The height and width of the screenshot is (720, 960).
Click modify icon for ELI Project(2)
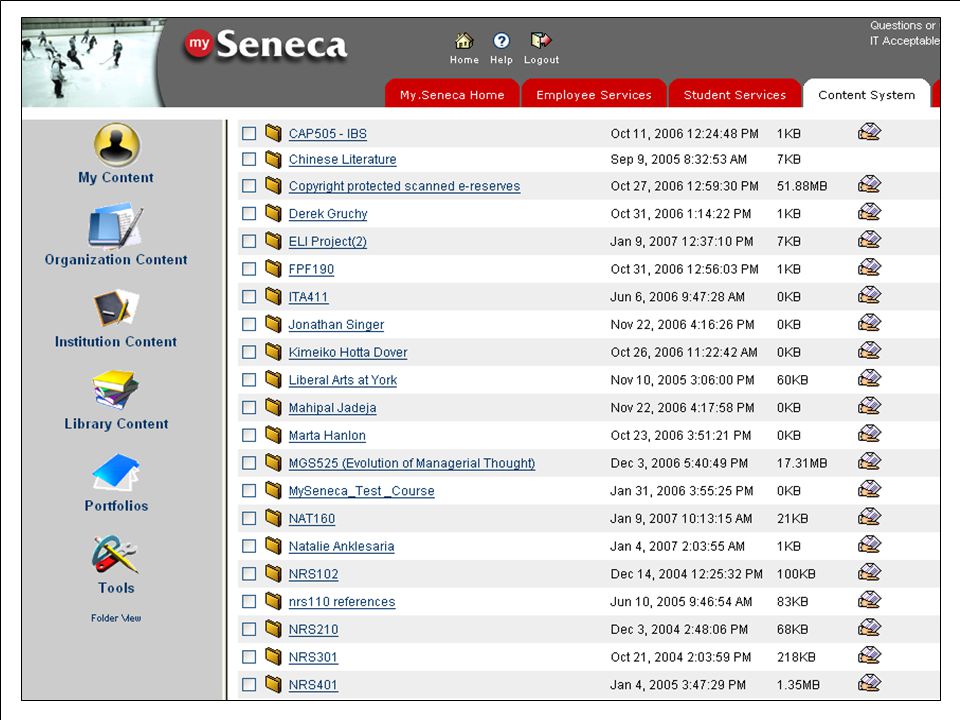[869, 239]
